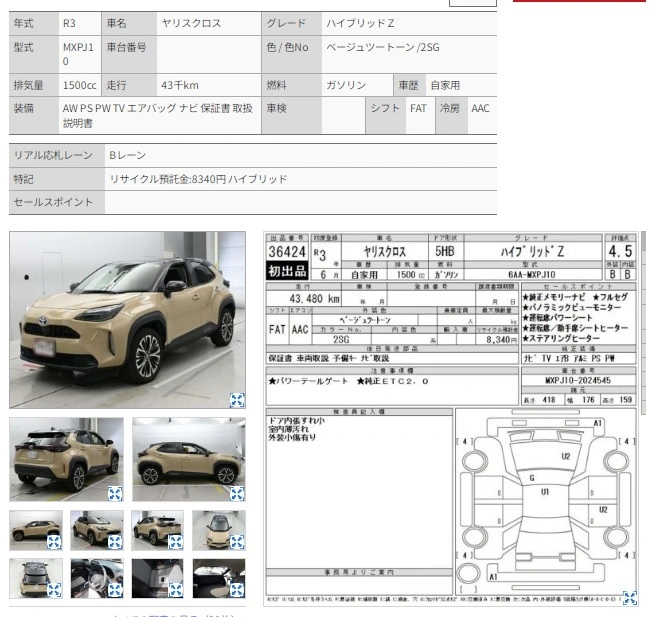This screenshot has height=617, width=655.
Task: Expand the steering wheel interior thumbnail
Action: 115,590
